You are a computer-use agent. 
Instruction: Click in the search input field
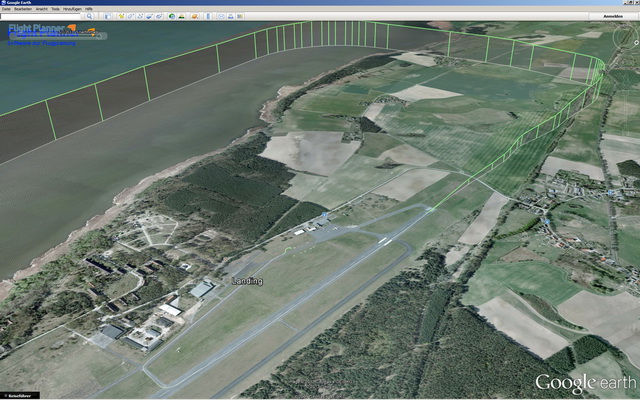click(x=40, y=16)
